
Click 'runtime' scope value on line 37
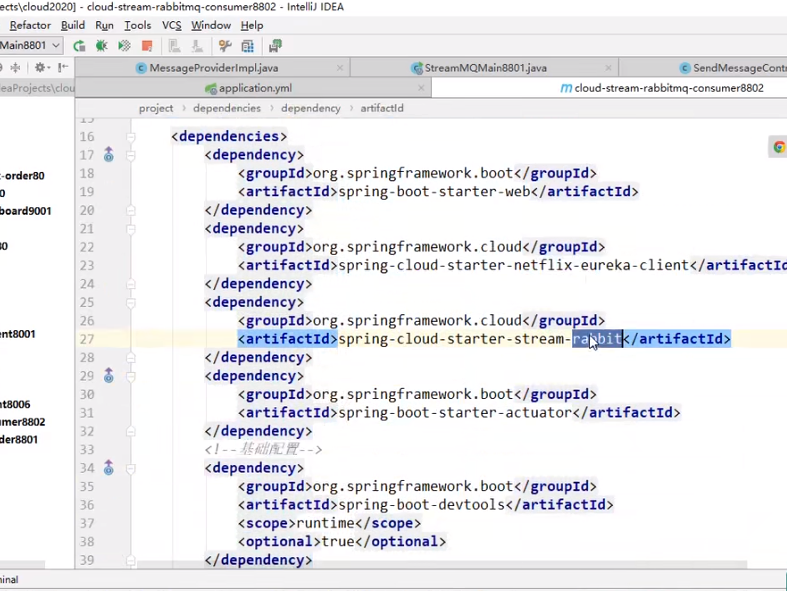point(325,524)
